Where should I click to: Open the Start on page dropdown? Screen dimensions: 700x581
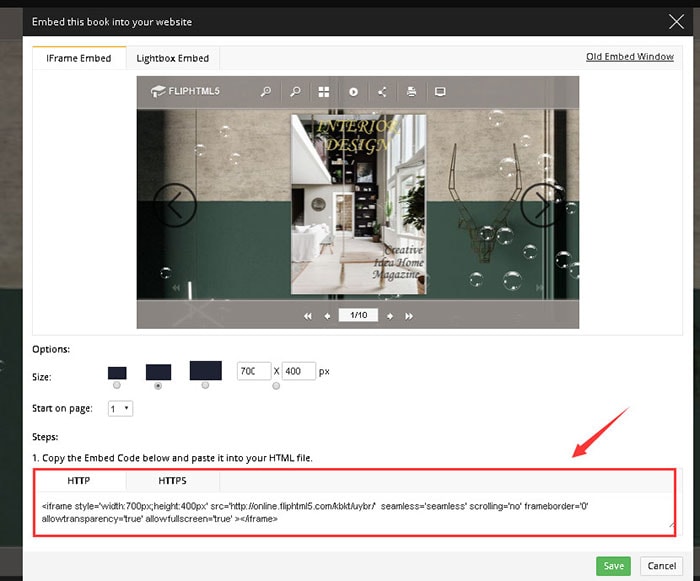(x=121, y=409)
